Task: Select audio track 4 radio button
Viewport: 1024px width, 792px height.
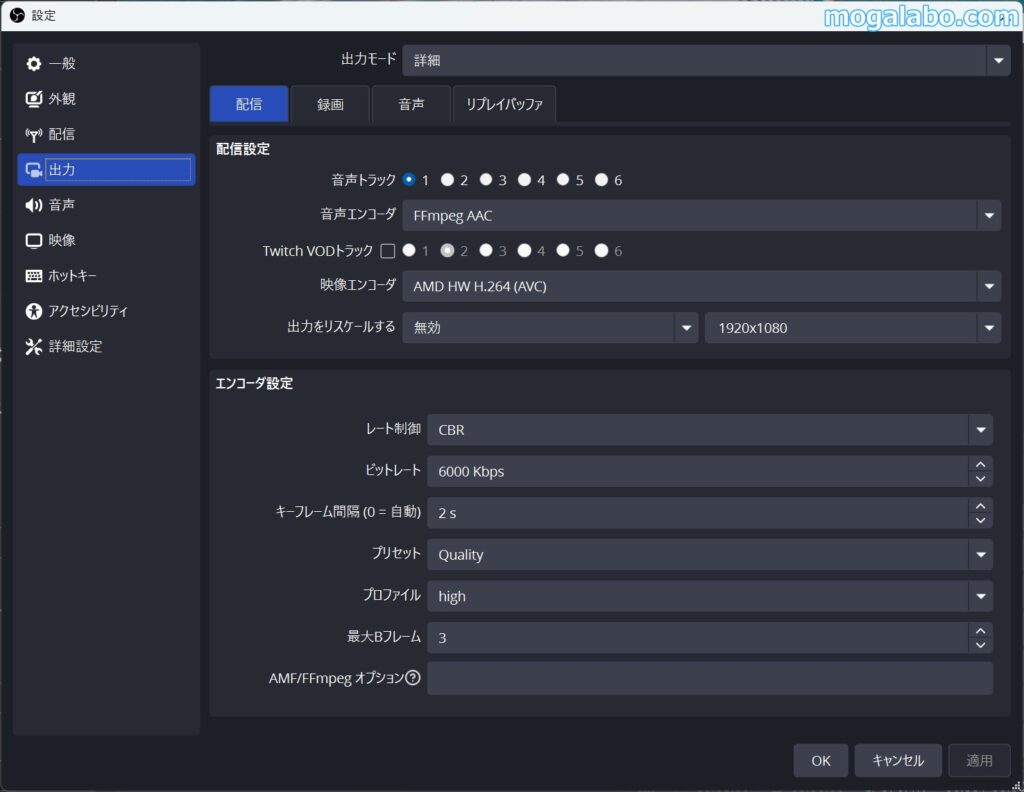Action: pos(524,180)
